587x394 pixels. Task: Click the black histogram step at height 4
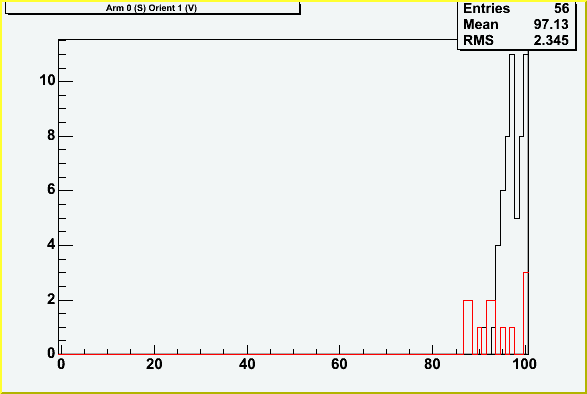(498, 300)
